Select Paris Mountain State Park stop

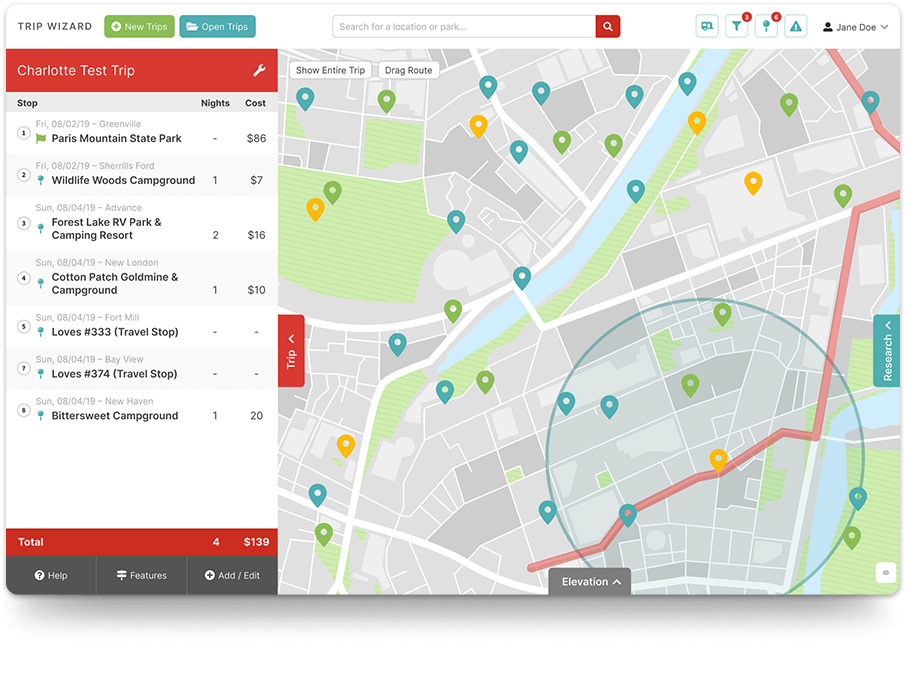[x=142, y=133]
